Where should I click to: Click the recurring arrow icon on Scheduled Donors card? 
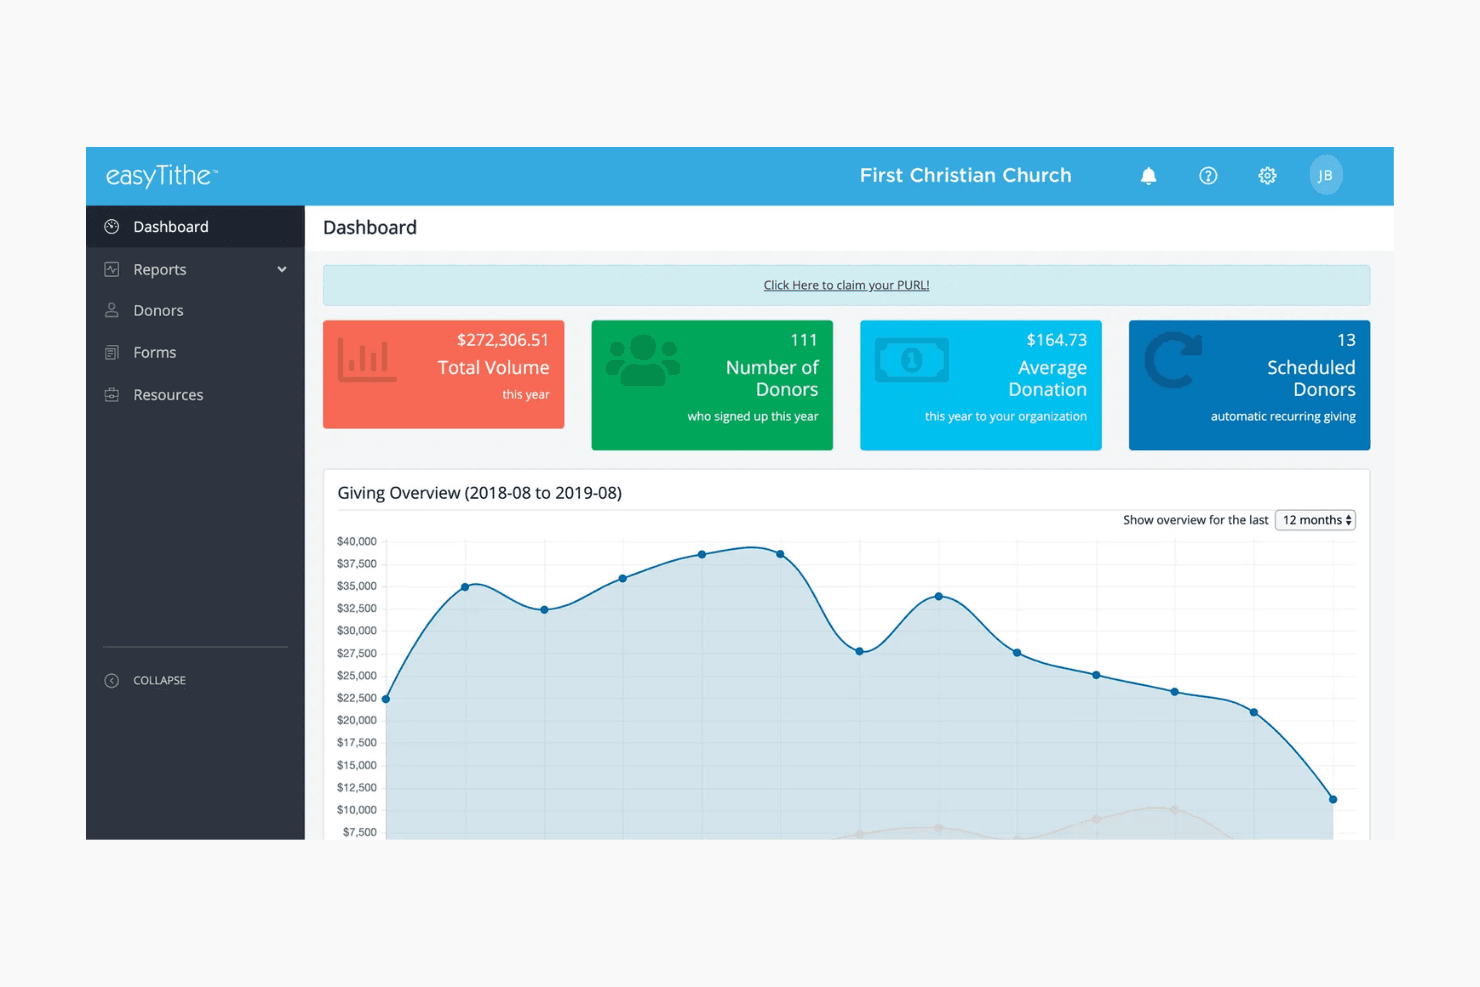[1173, 360]
